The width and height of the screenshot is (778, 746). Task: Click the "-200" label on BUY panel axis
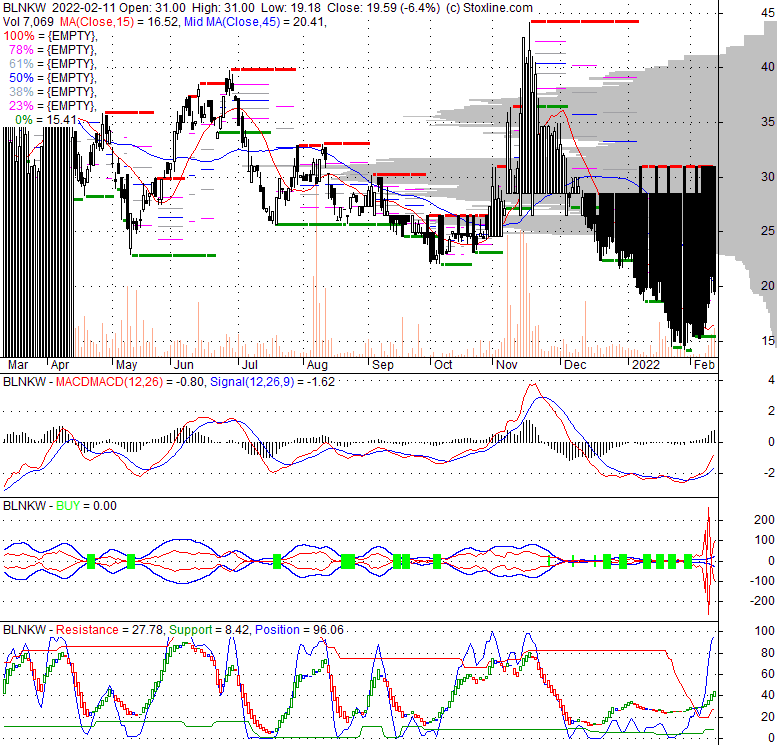point(762,601)
